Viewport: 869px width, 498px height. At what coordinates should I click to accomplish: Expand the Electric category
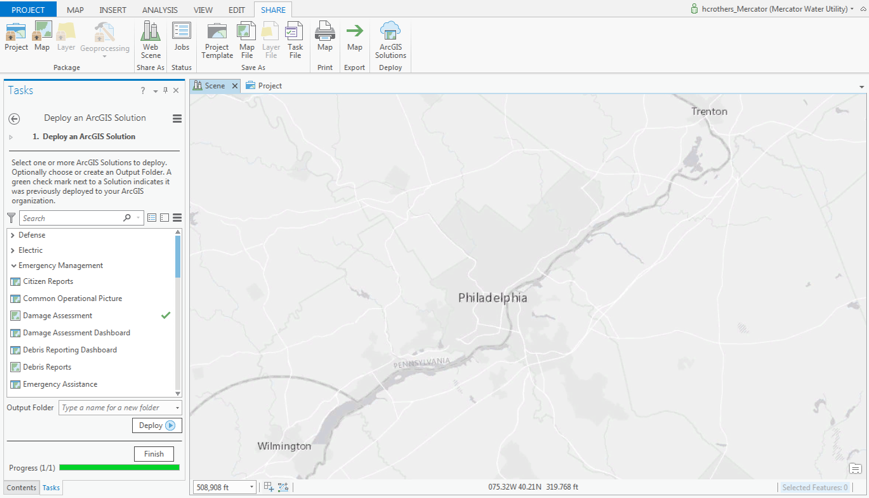coord(13,250)
